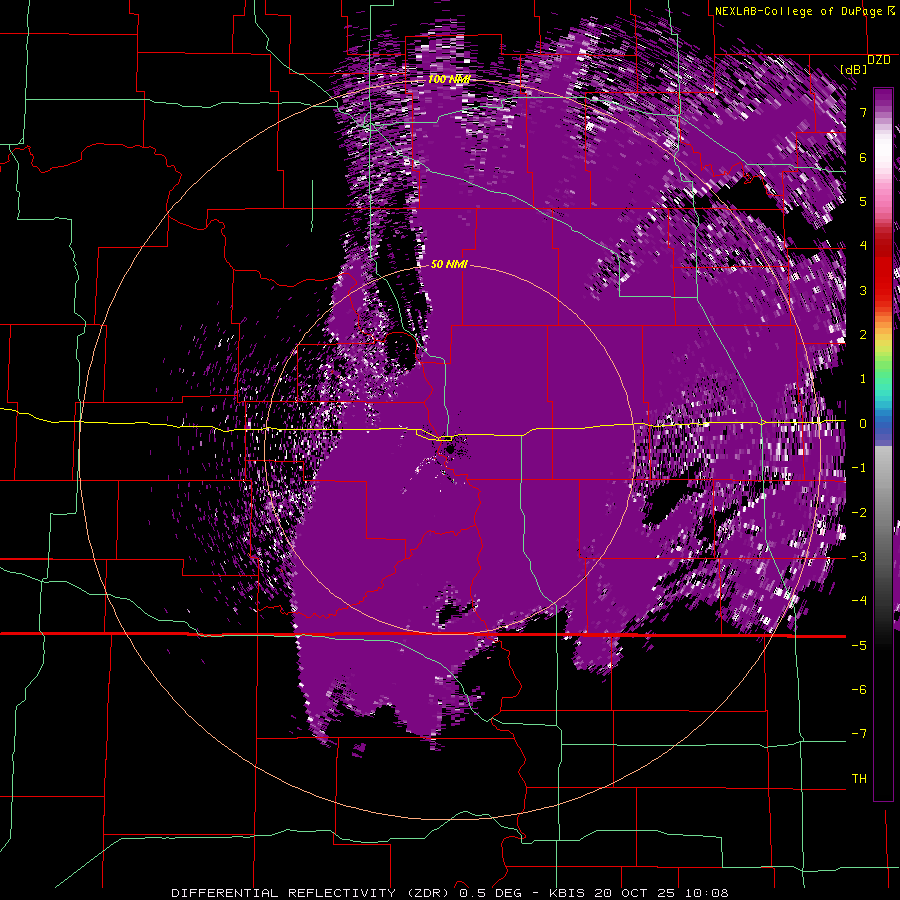Viewport: 900px width, 900px height.
Task: Click the -1 value on color scale
Action: click(x=859, y=468)
